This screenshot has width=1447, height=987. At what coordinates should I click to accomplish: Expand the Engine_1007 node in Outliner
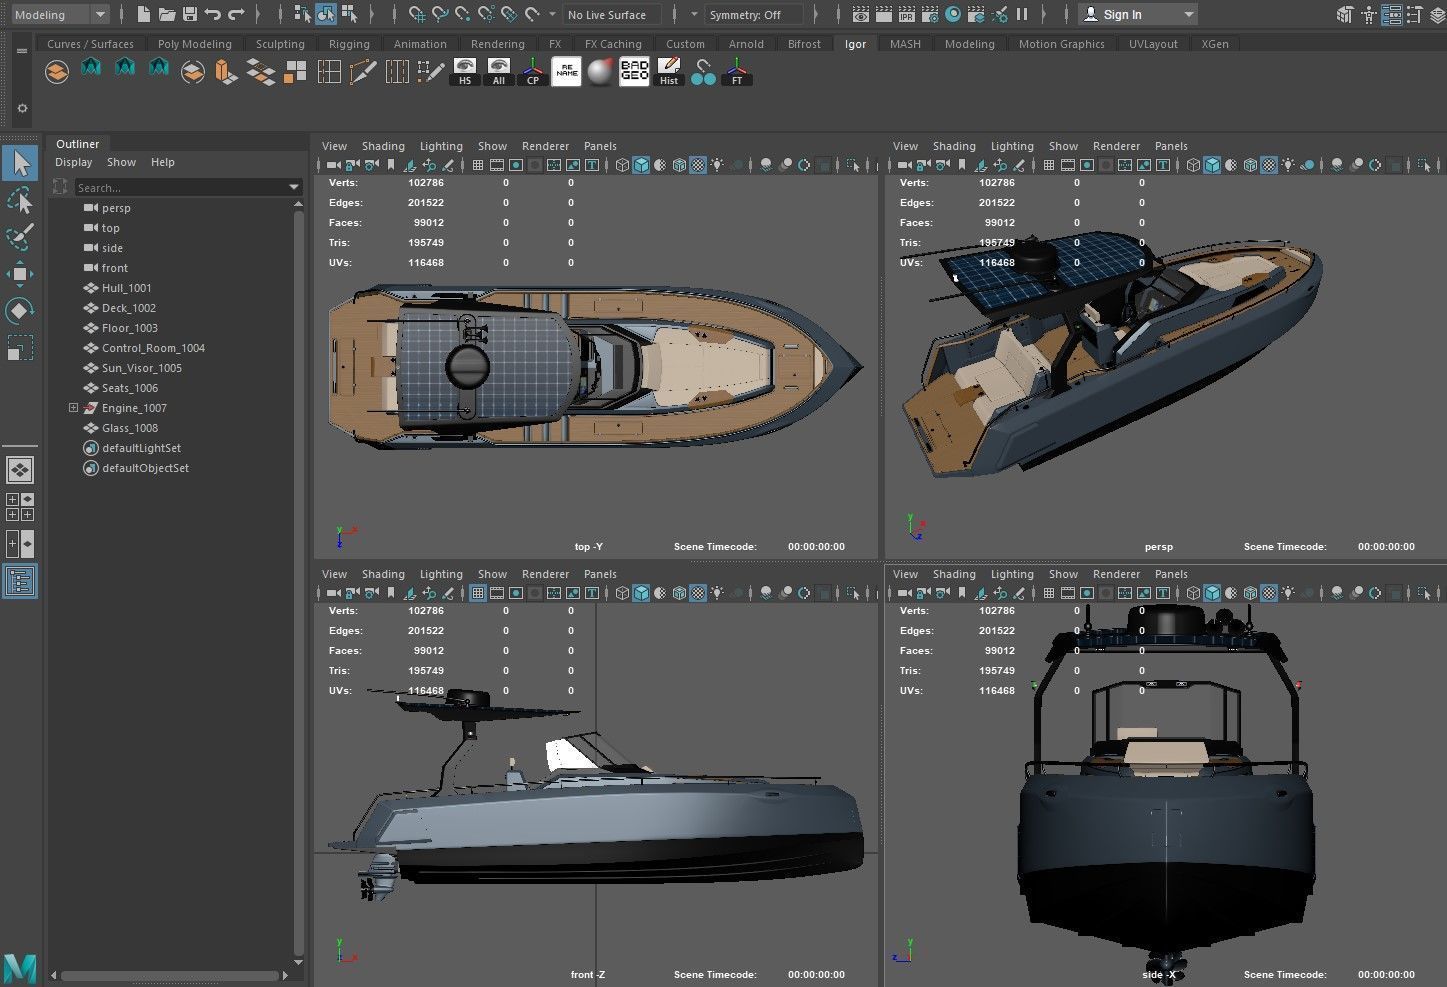coord(73,408)
